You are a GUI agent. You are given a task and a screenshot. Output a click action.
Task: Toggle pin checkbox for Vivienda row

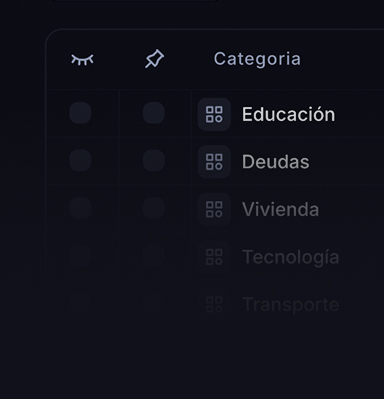[154, 208]
